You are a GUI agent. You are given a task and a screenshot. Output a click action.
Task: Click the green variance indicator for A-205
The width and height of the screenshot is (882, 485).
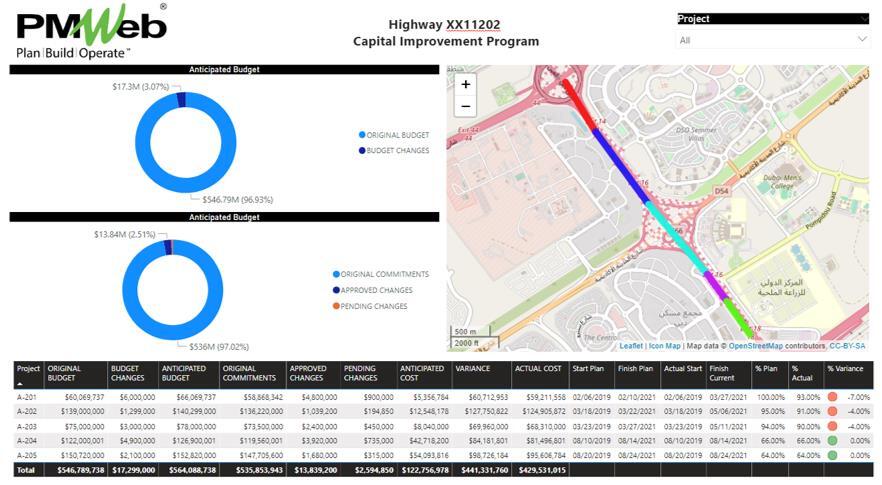click(832, 453)
